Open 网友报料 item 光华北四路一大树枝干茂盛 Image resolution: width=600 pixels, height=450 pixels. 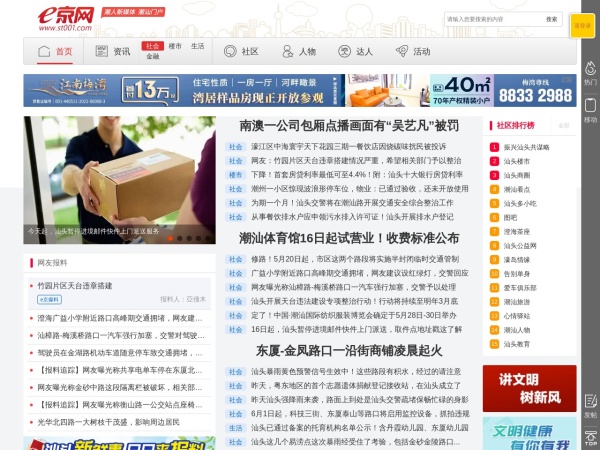coord(108,422)
